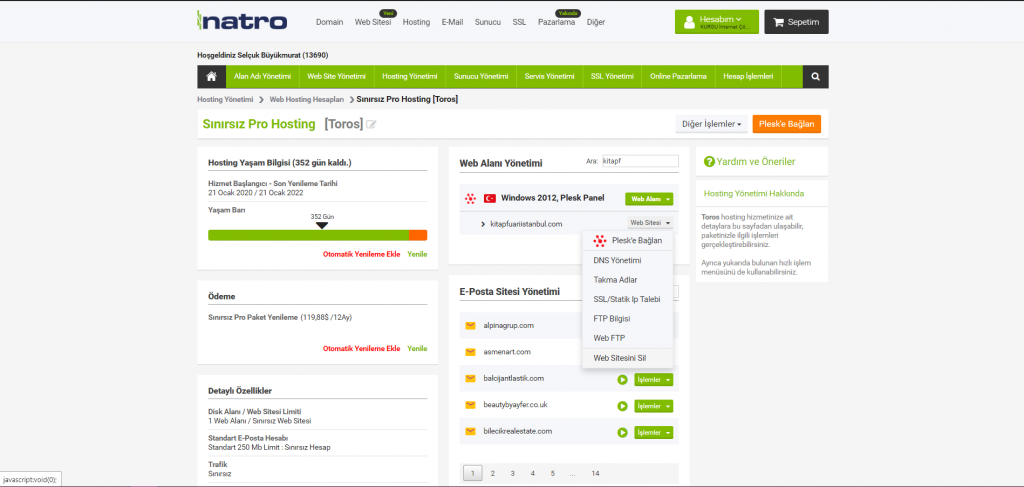Screen dimensions: 1024x487
Task: Select DNS Yönetimi from the menu
Action: [x=627, y=260]
